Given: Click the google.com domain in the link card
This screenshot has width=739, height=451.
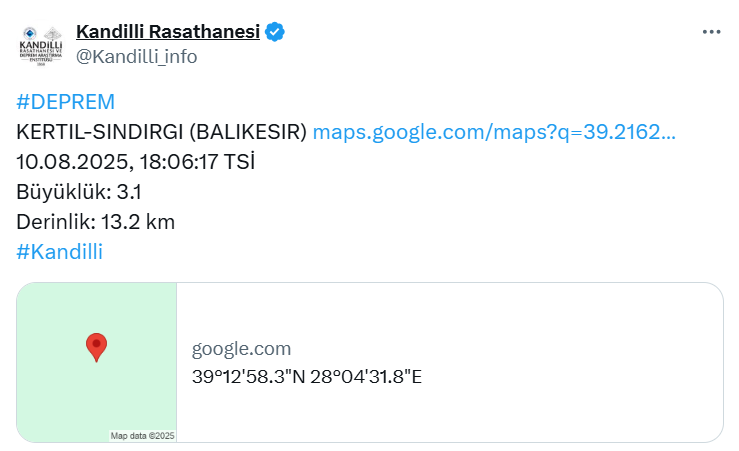Looking at the screenshot, I should 241,349.
